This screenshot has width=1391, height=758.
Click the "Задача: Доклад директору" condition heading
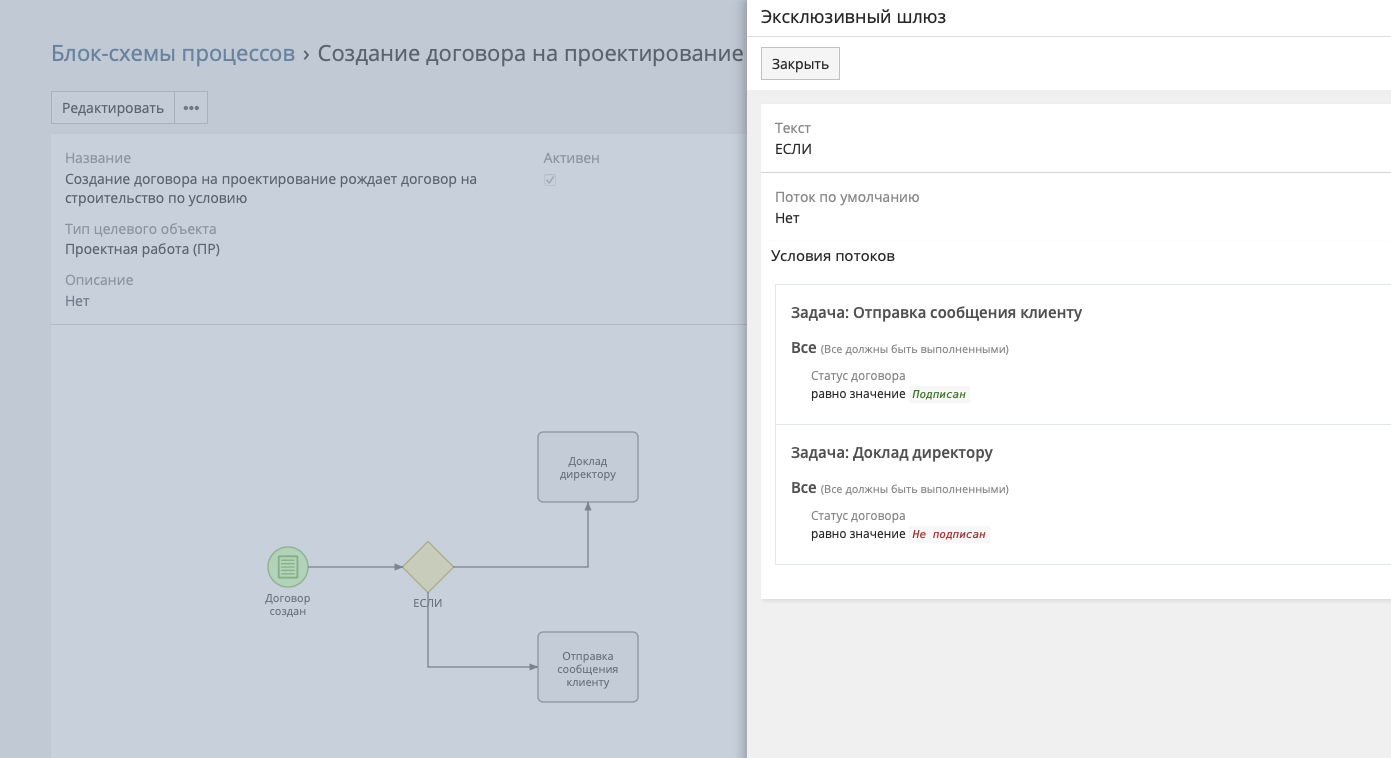[x=891, y=453]
